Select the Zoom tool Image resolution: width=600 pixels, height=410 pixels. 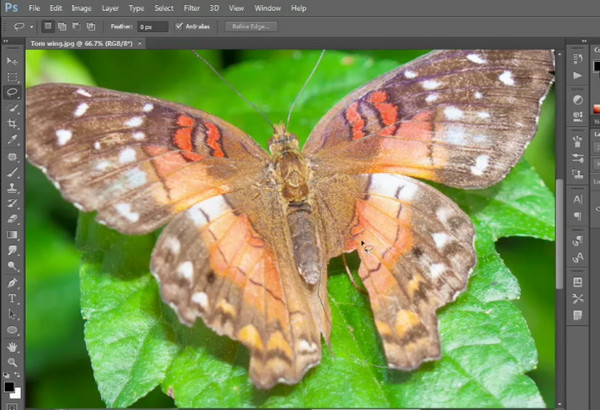pyautogui.click(x=12, y=362)
